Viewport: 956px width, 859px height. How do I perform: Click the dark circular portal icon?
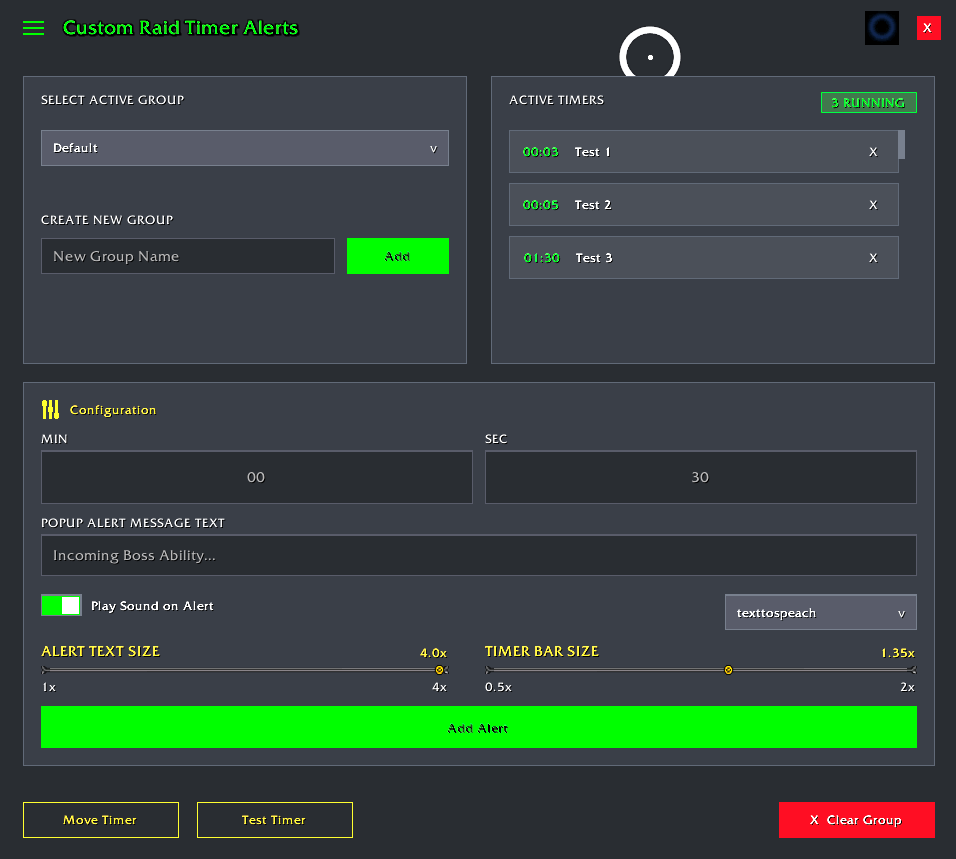[x=882, y=27]
